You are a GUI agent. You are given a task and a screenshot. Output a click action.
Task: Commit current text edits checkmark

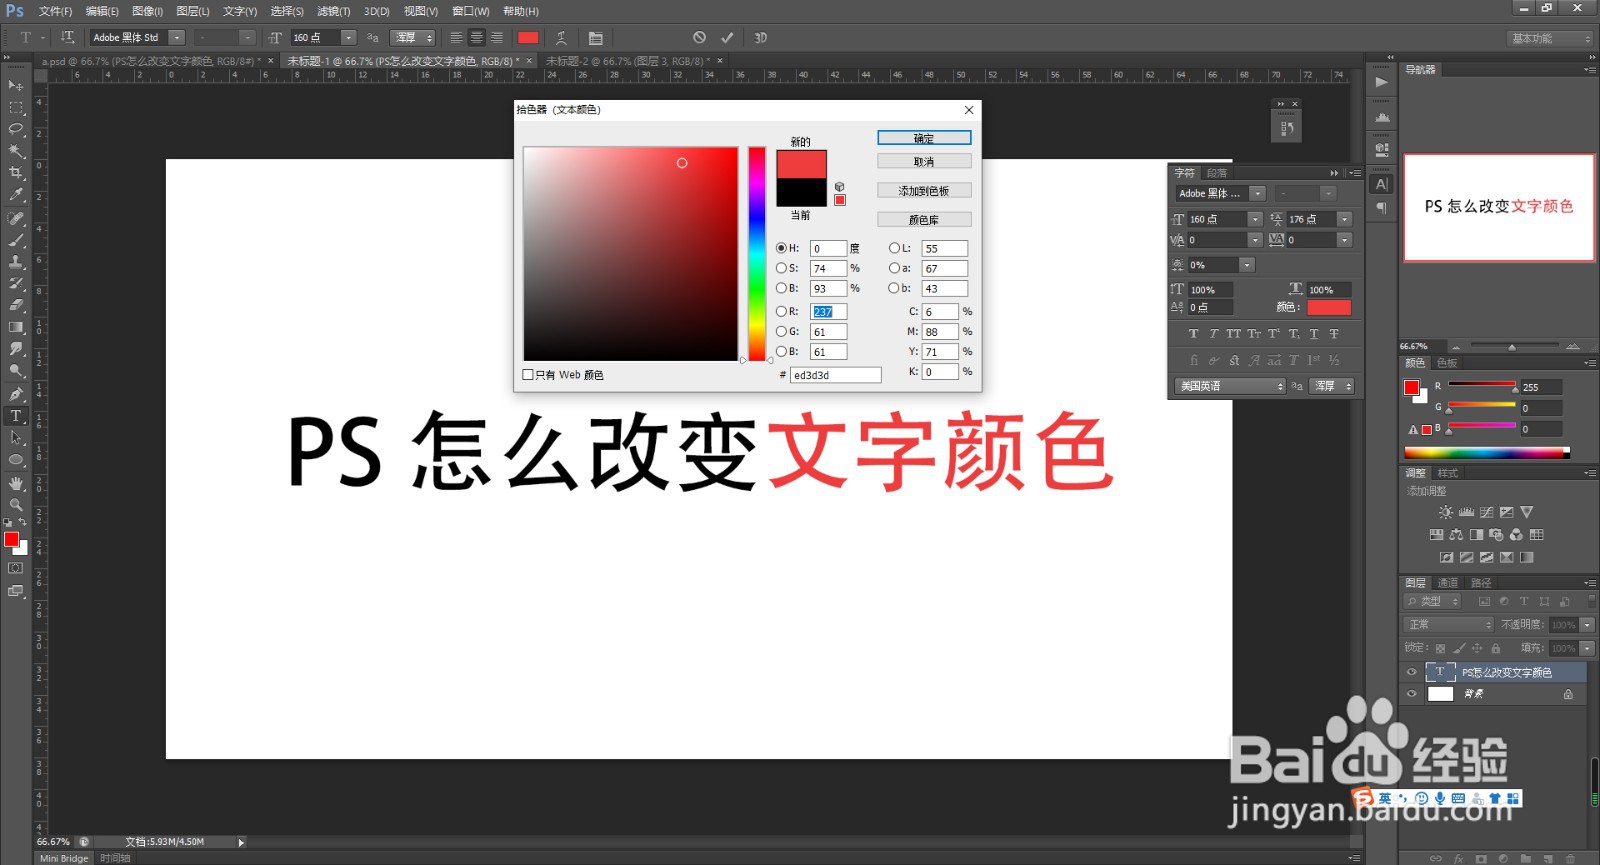(727, 38)
